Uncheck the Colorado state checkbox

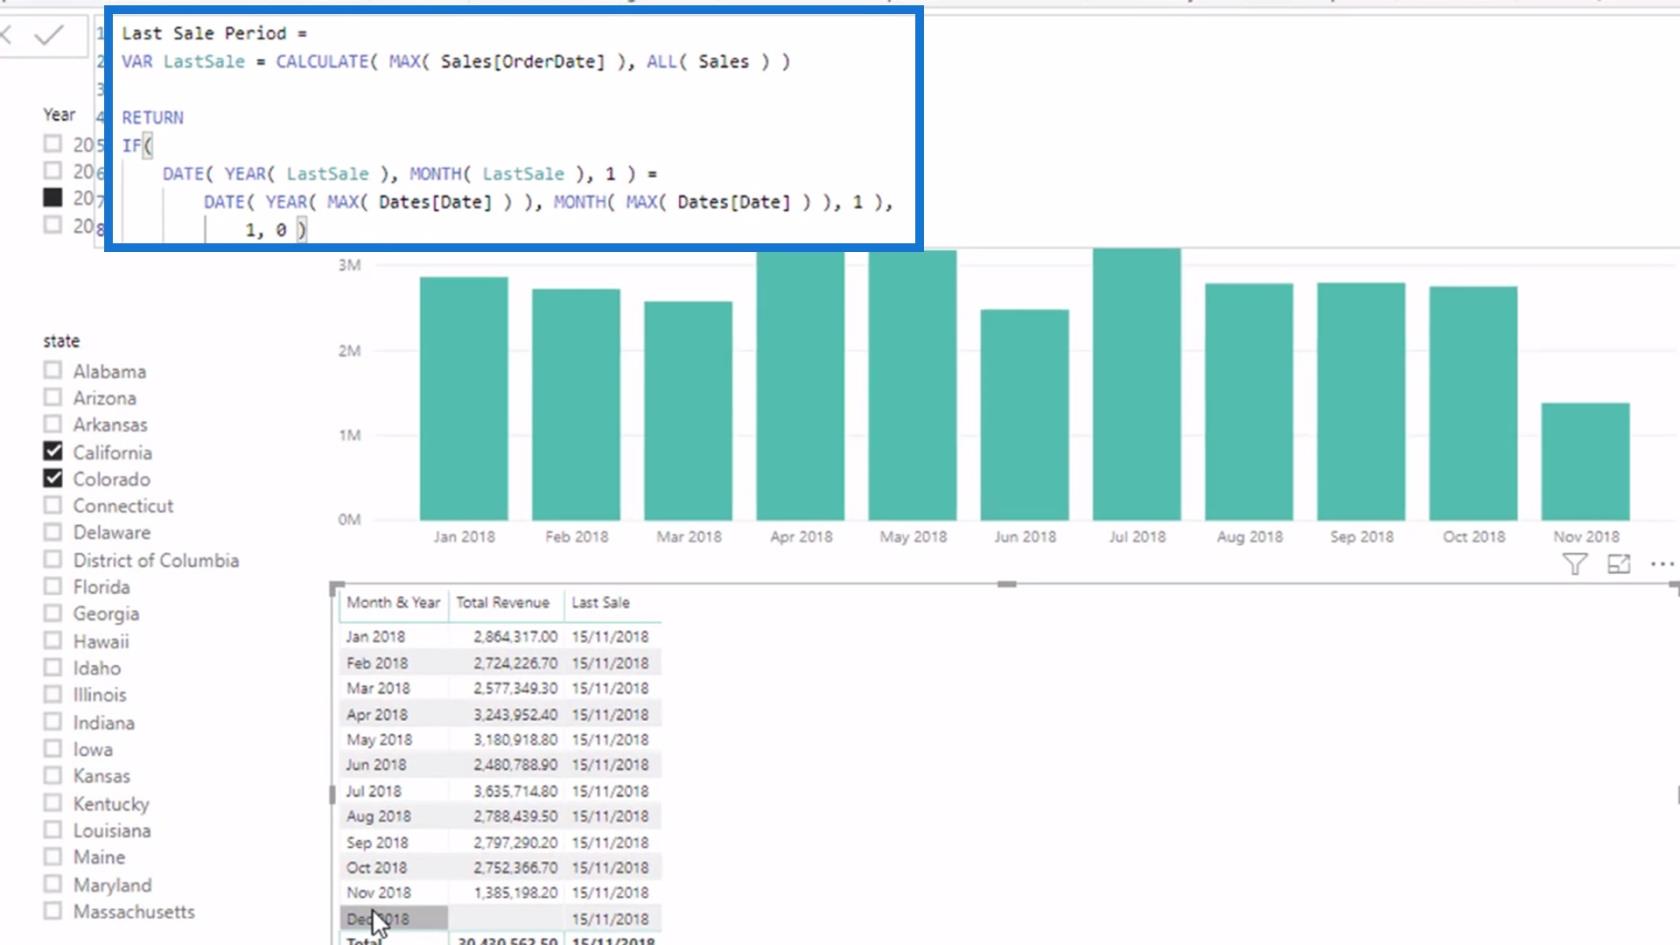click(53, 478)
